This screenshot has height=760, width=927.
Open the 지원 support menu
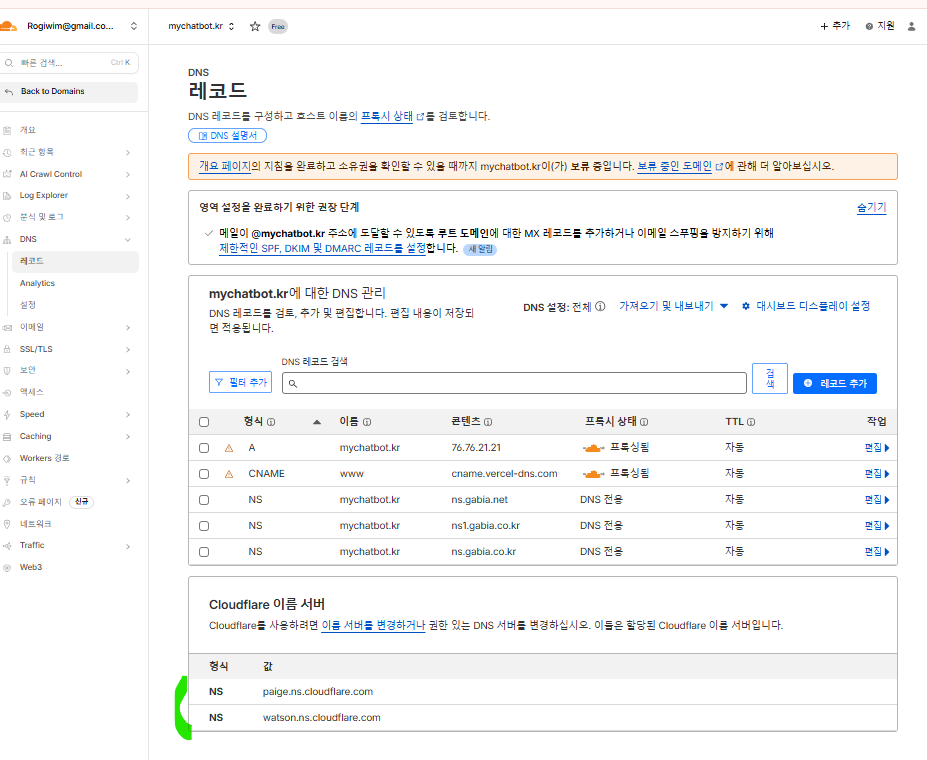click(x=880, y=26)
